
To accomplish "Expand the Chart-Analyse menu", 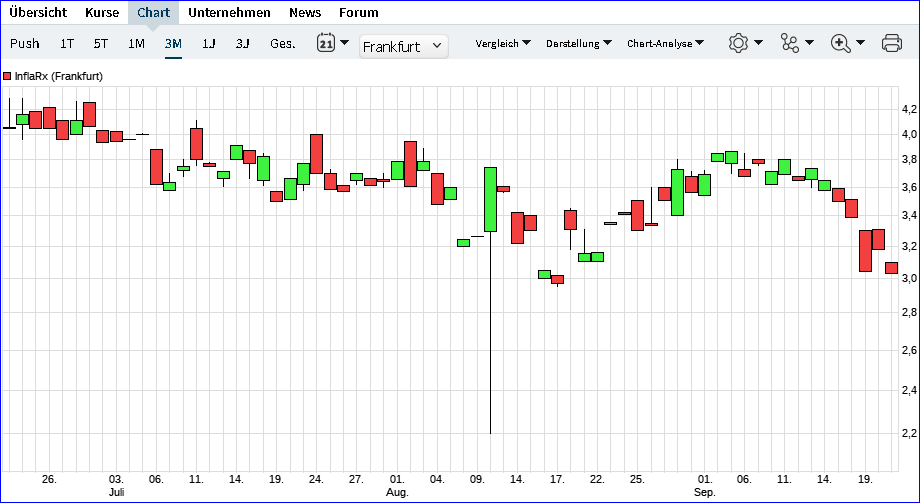I will click(x=665, y=43).
